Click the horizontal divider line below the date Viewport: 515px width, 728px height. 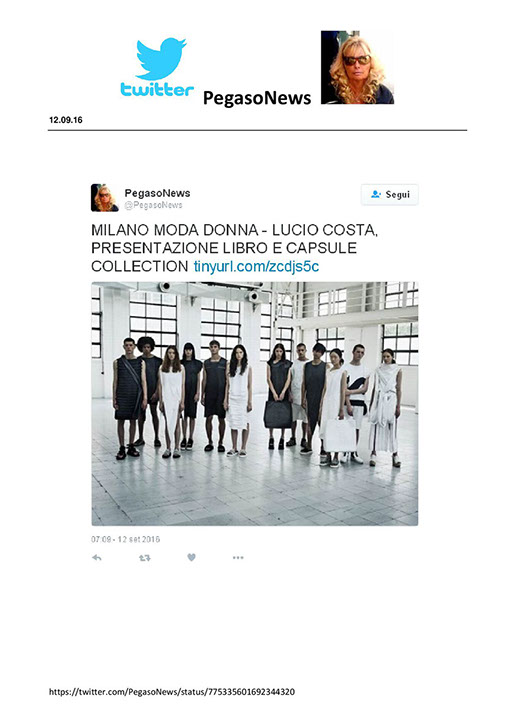pos(257,130)
